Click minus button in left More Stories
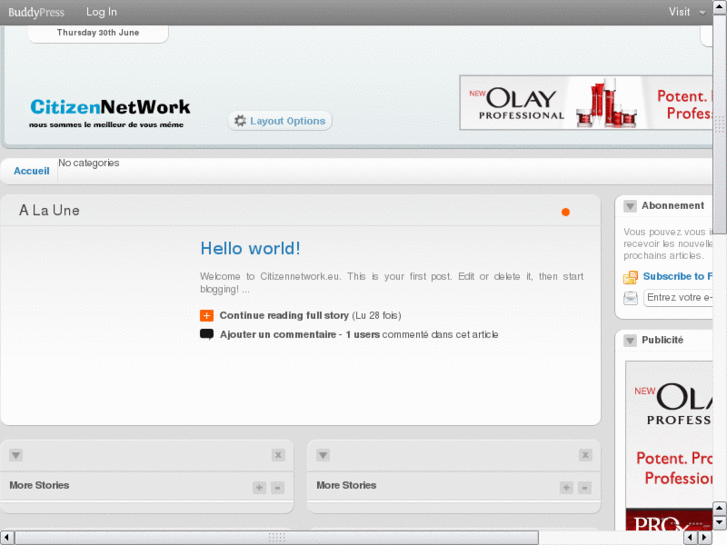 pyautogui.click(x=277, y=487)
